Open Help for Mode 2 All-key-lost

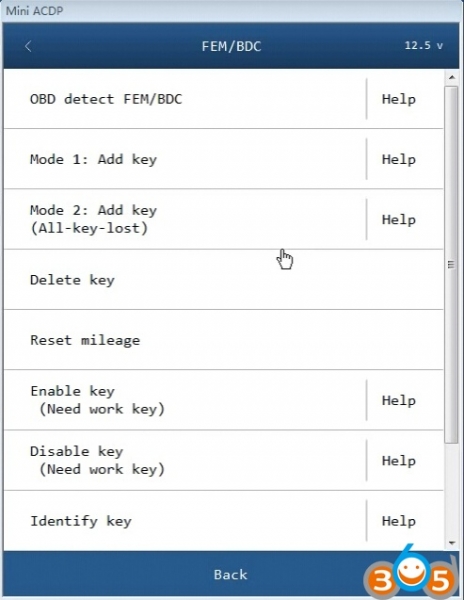[399, 220]
